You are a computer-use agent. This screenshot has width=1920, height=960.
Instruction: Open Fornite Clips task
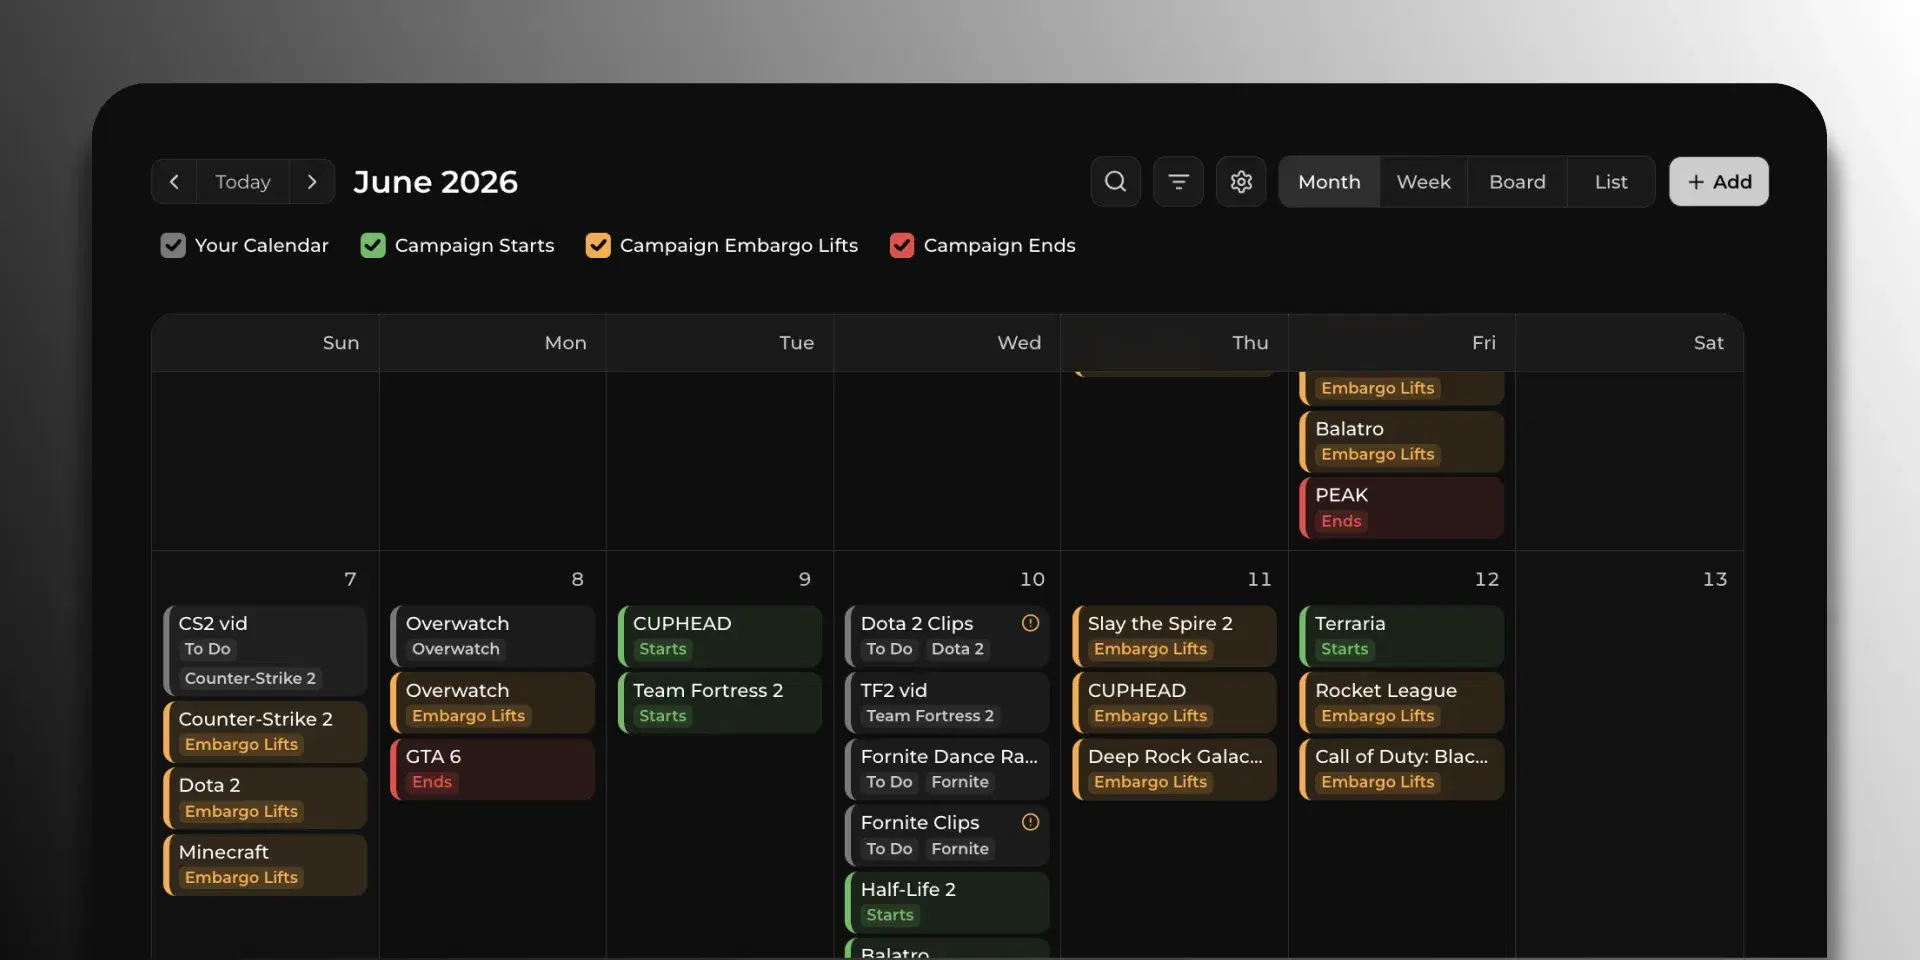(x=947, y=835)
